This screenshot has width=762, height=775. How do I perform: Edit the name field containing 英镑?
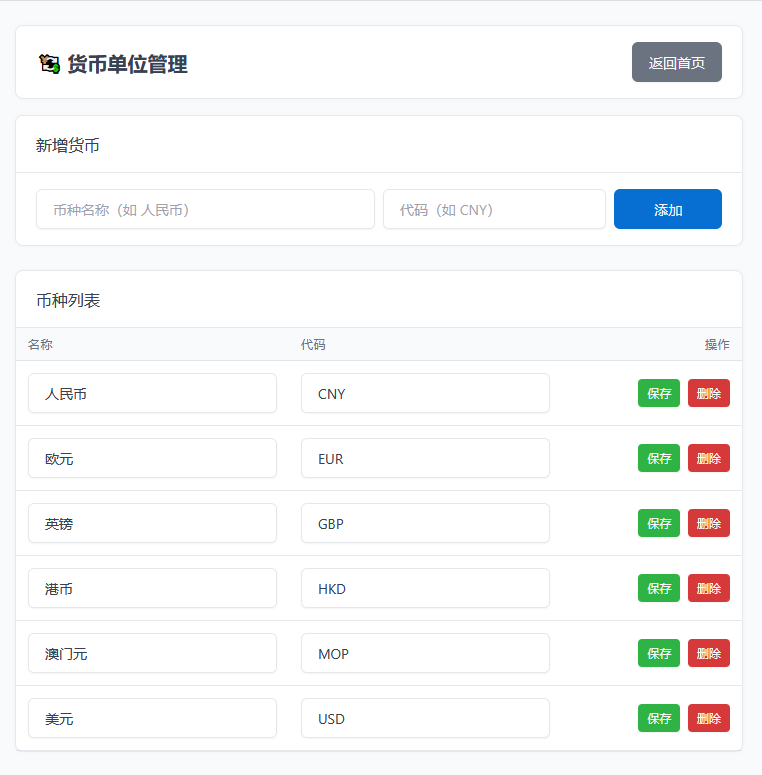[x=152, y=523]
